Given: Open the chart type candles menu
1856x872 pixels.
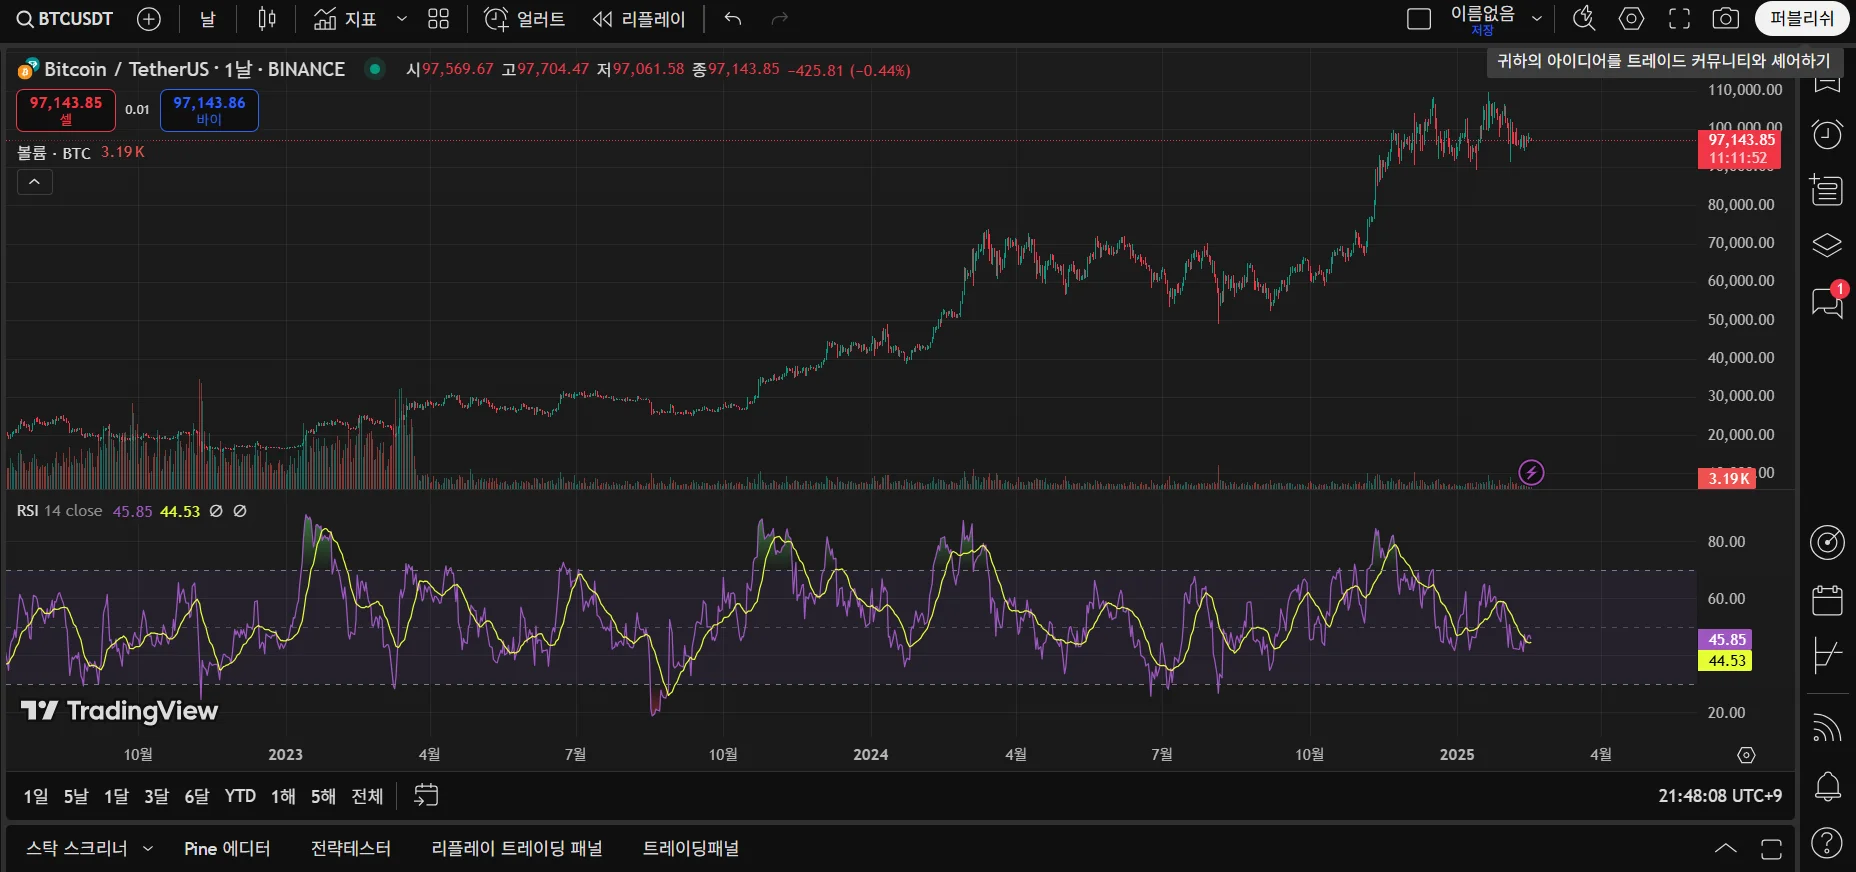Looking at the screenshot, I should click(267, 19).
